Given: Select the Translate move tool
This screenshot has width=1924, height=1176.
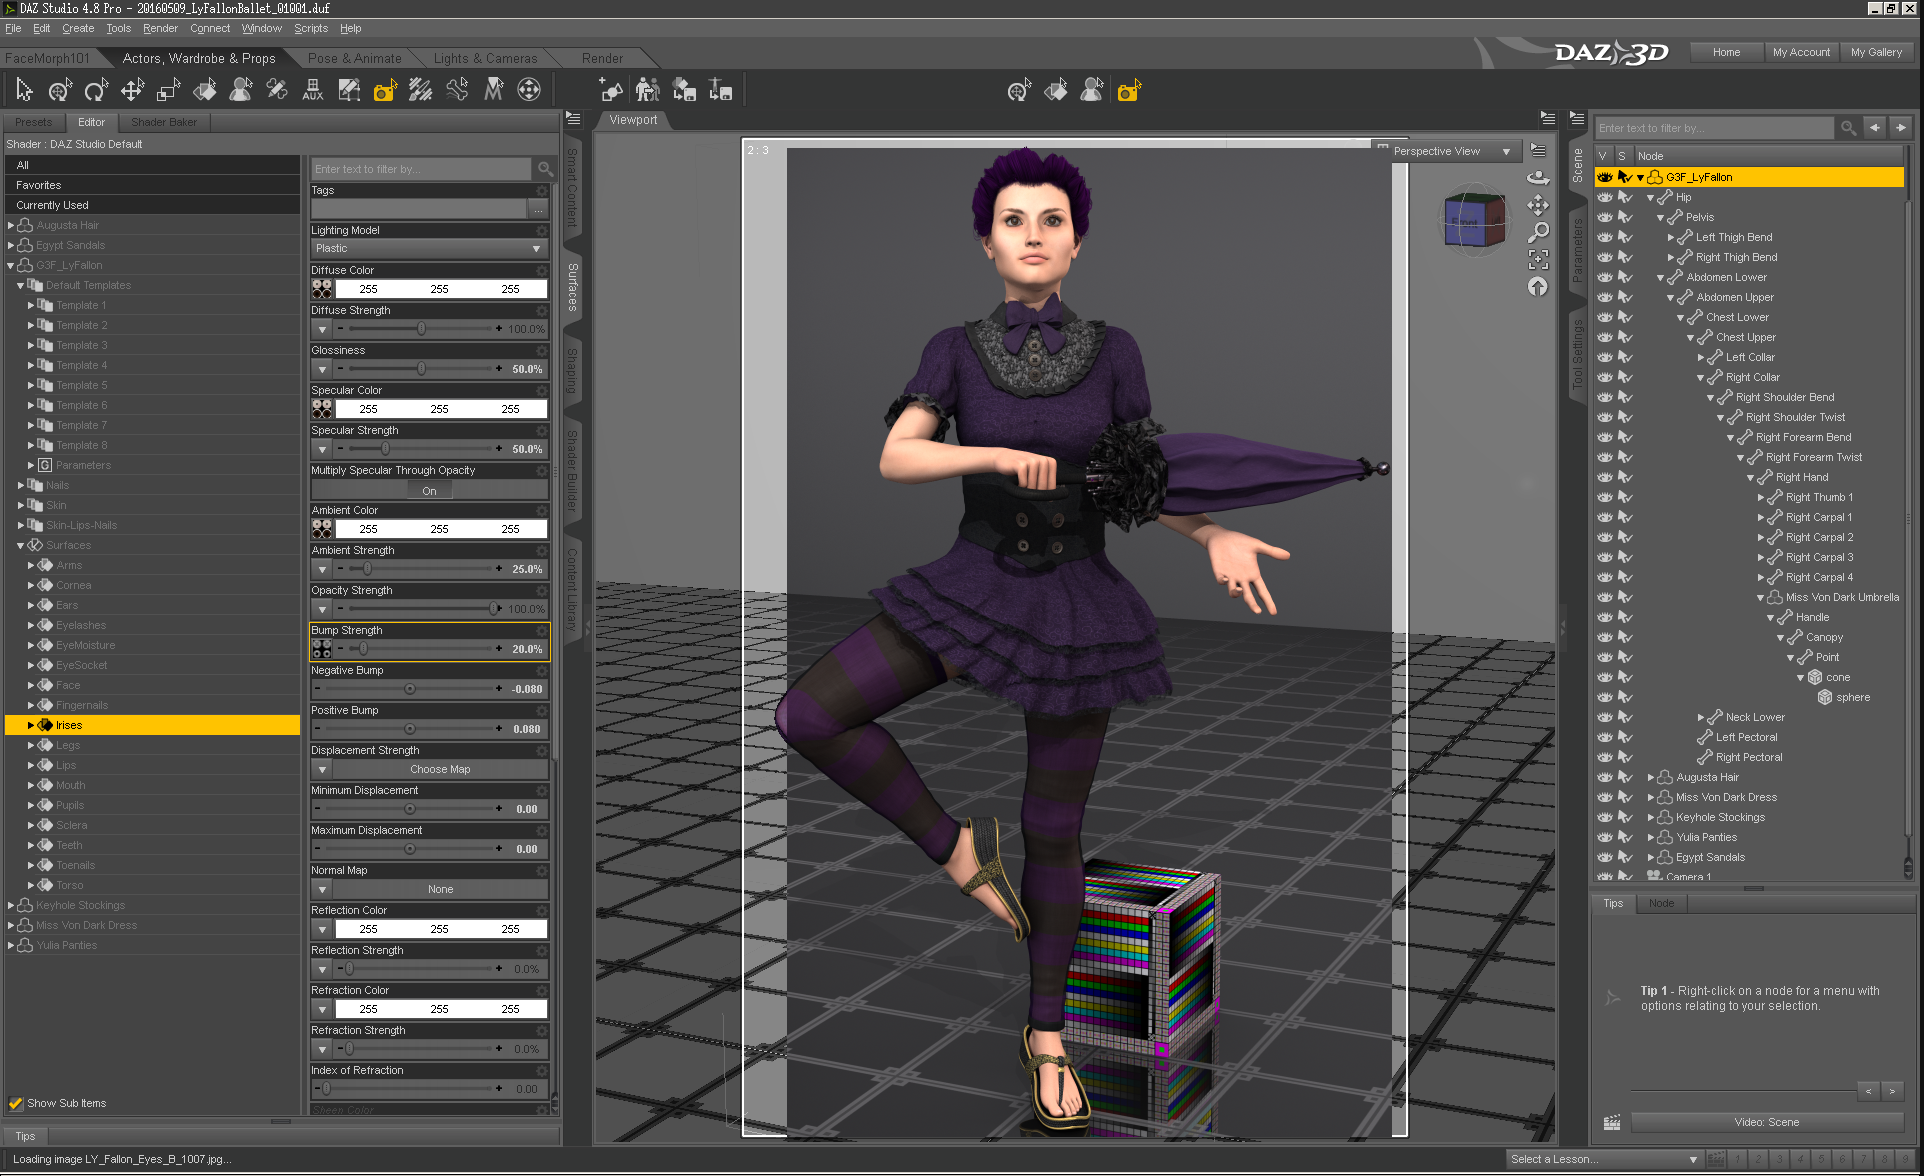Looking at the screenshot, I should 132,91.
